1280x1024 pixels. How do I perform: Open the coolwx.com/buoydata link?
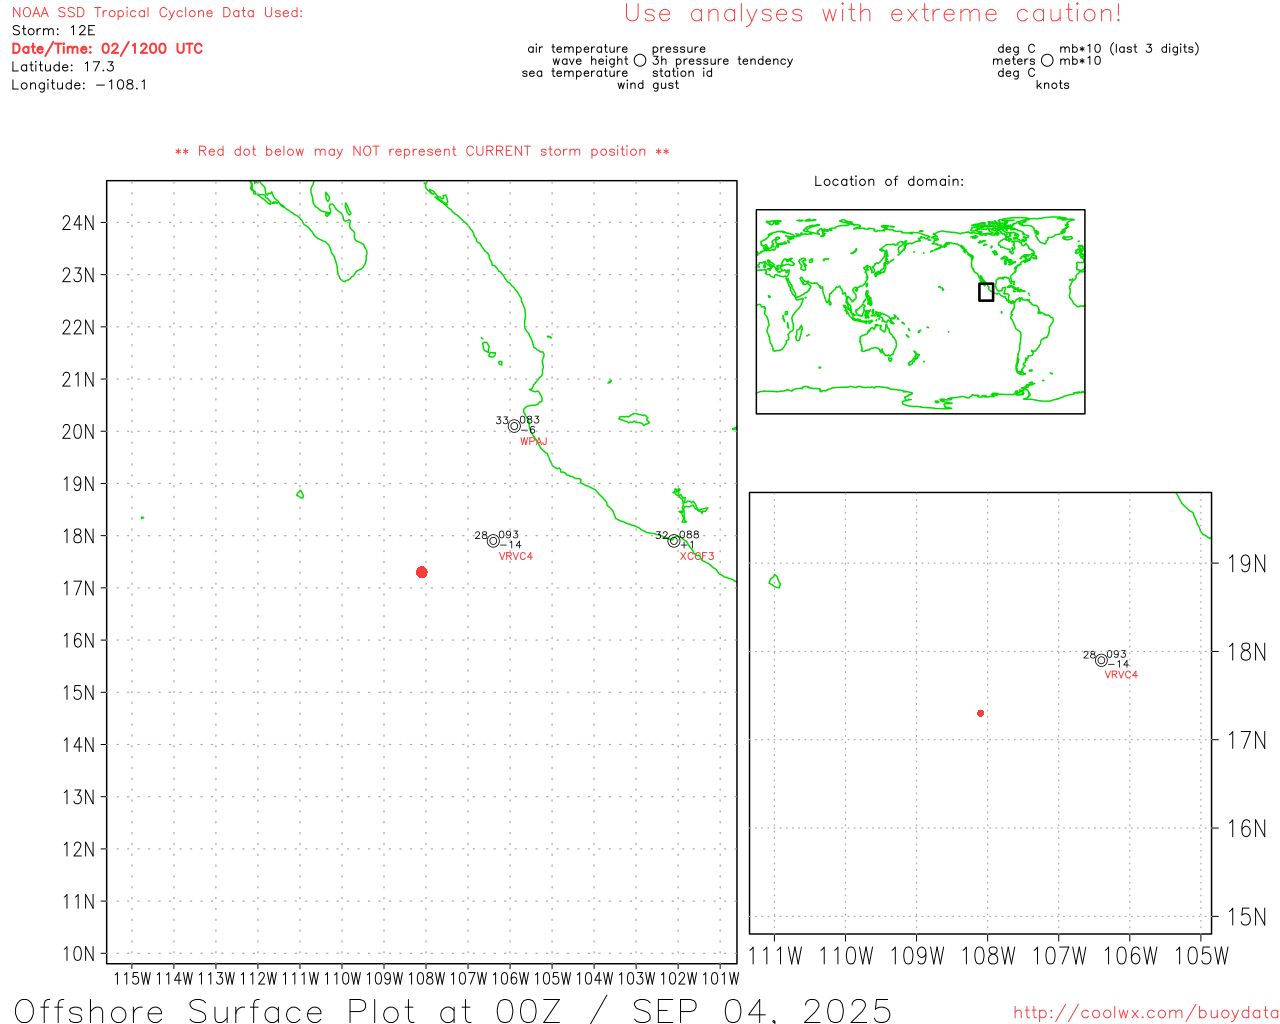tap(1146, 1013)
